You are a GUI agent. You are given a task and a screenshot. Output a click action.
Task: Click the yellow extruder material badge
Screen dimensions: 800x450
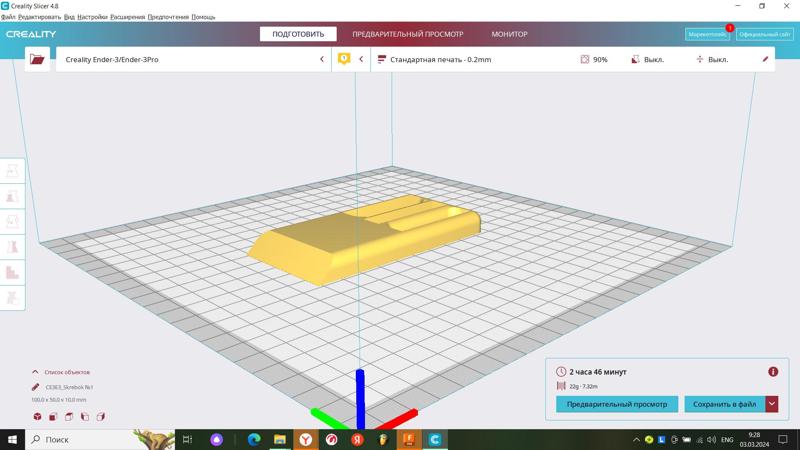coord(344,59)
